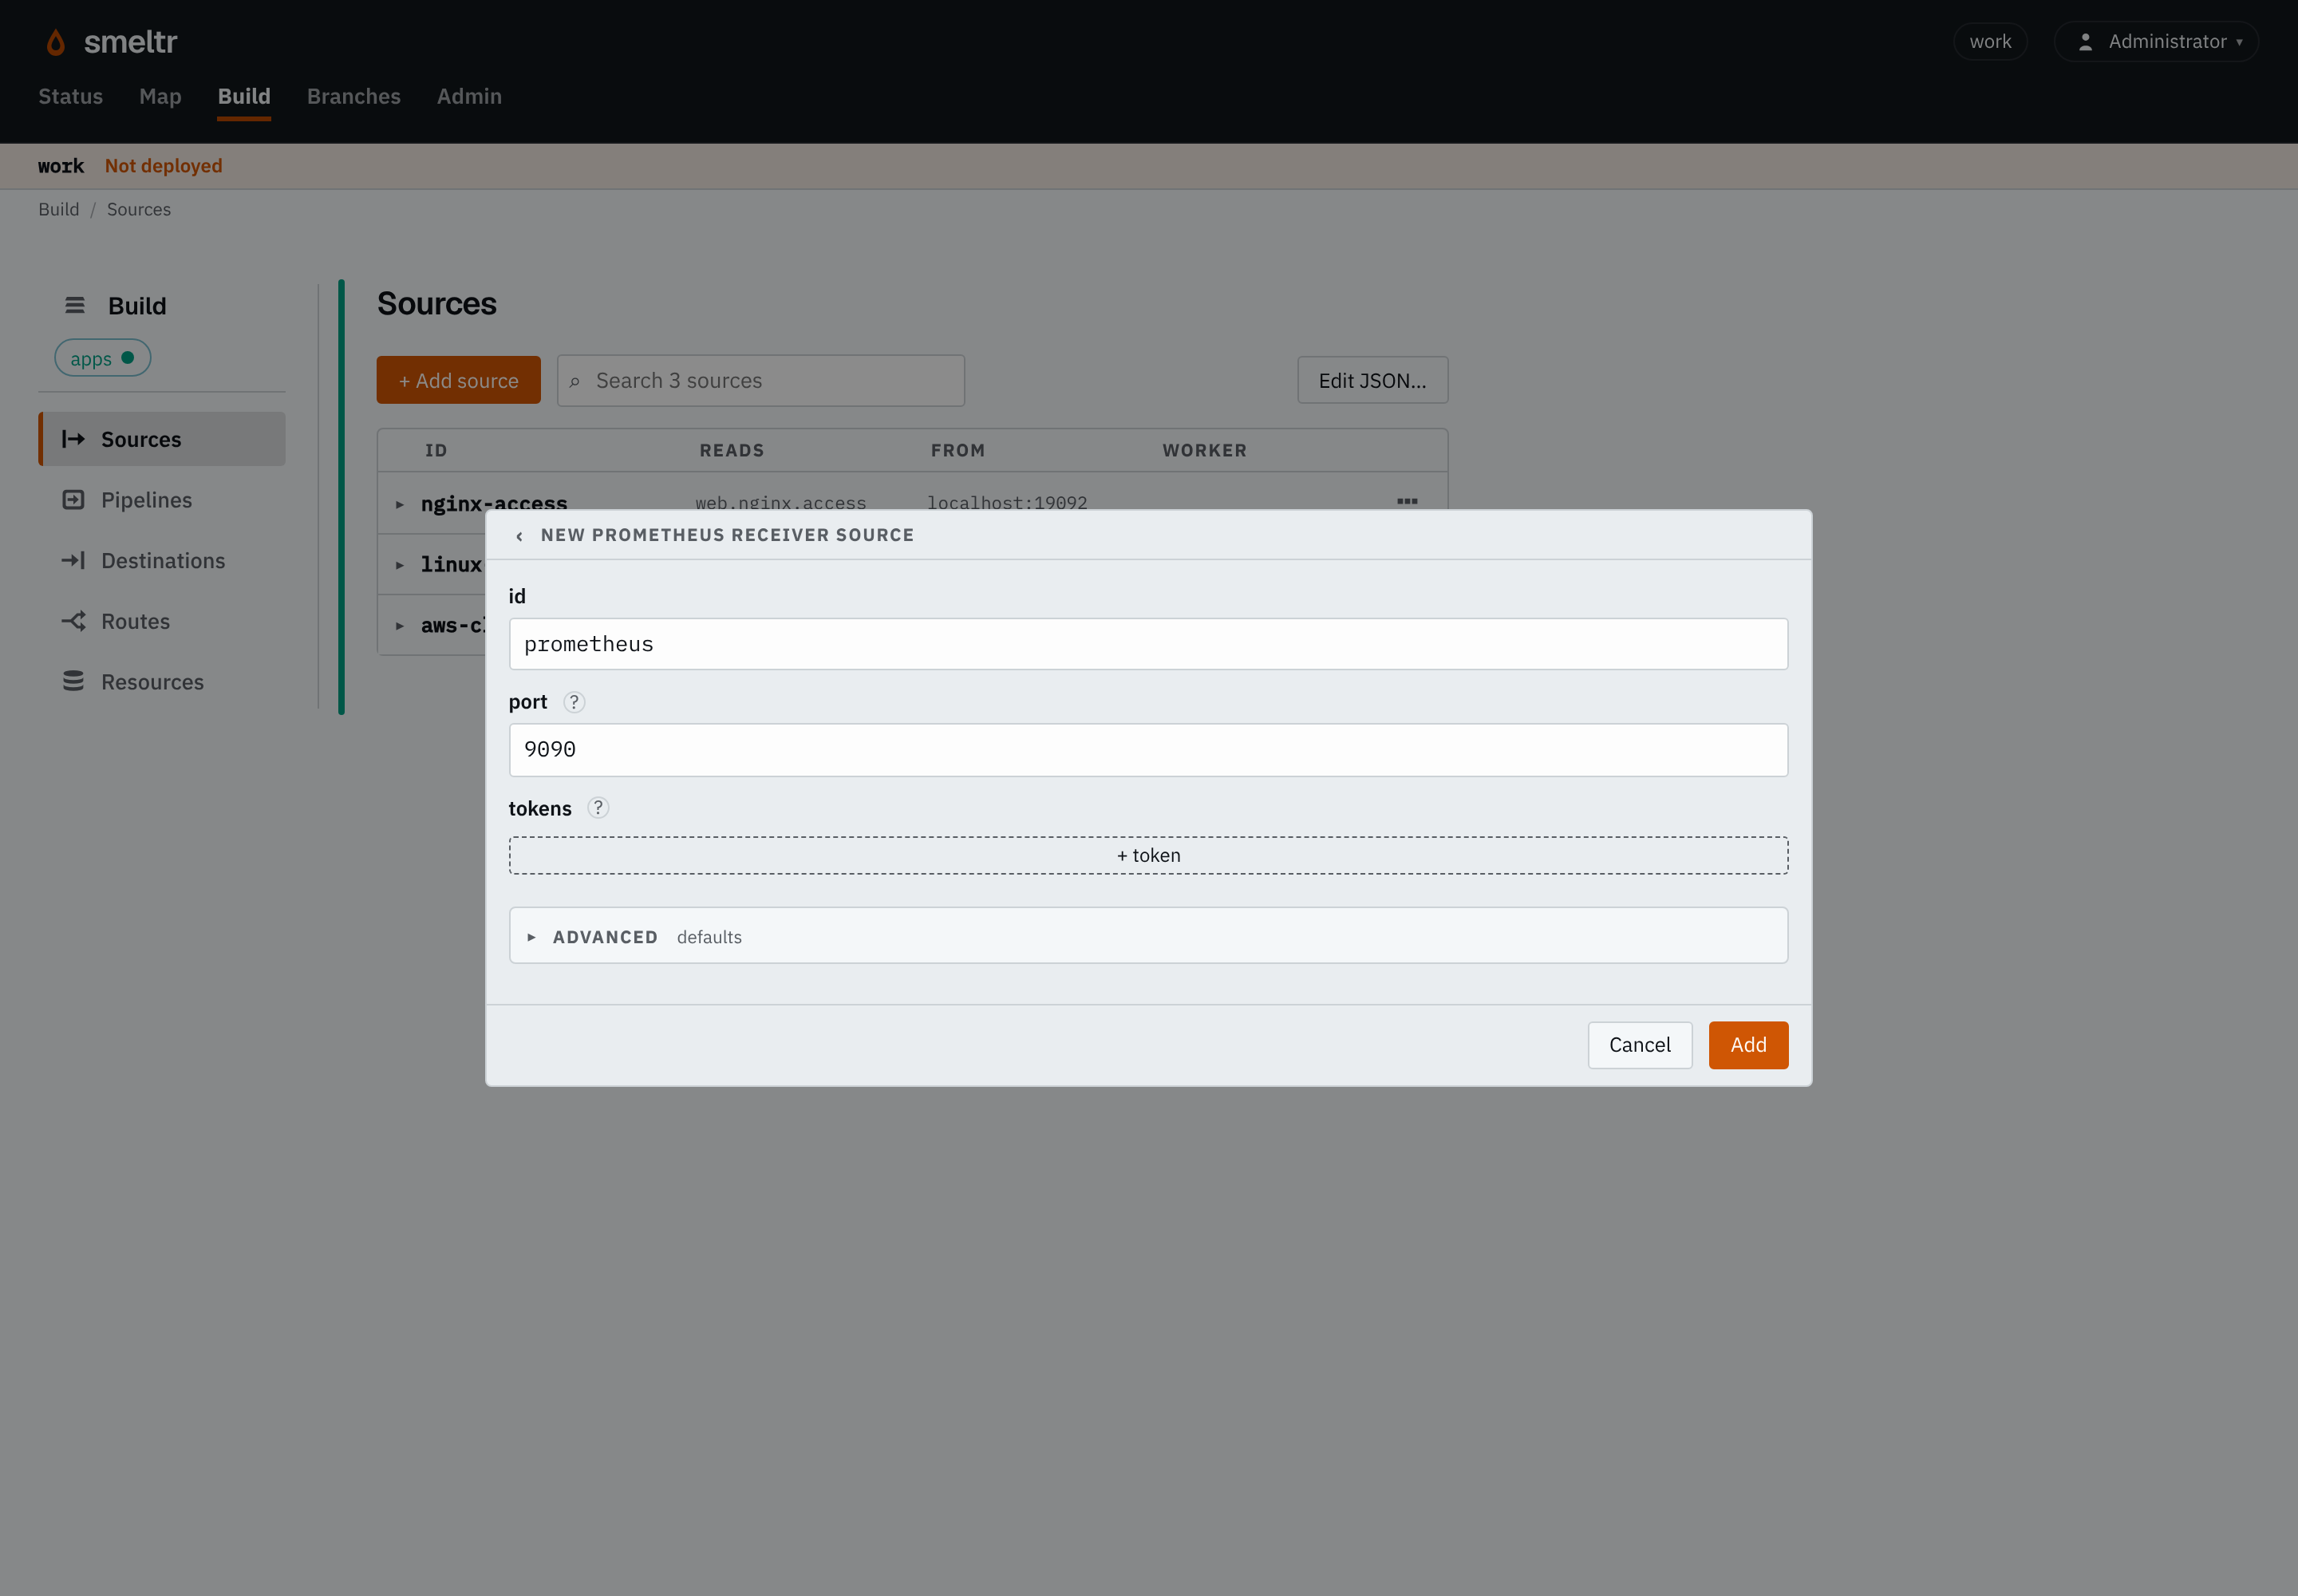Image resolution: width=2298 pixels, height=1596 pixels.
Task: Click the + token button
Action: [x=1148, y=855]
